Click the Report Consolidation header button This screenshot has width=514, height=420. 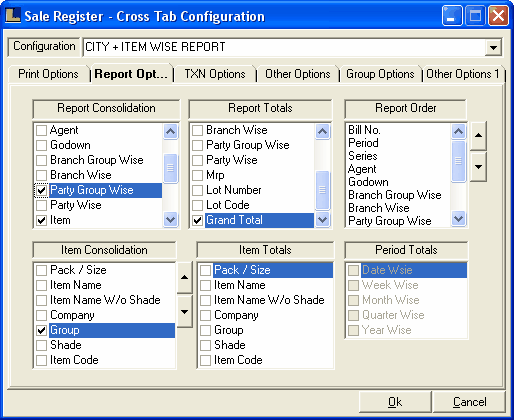[x=106, y=108]
